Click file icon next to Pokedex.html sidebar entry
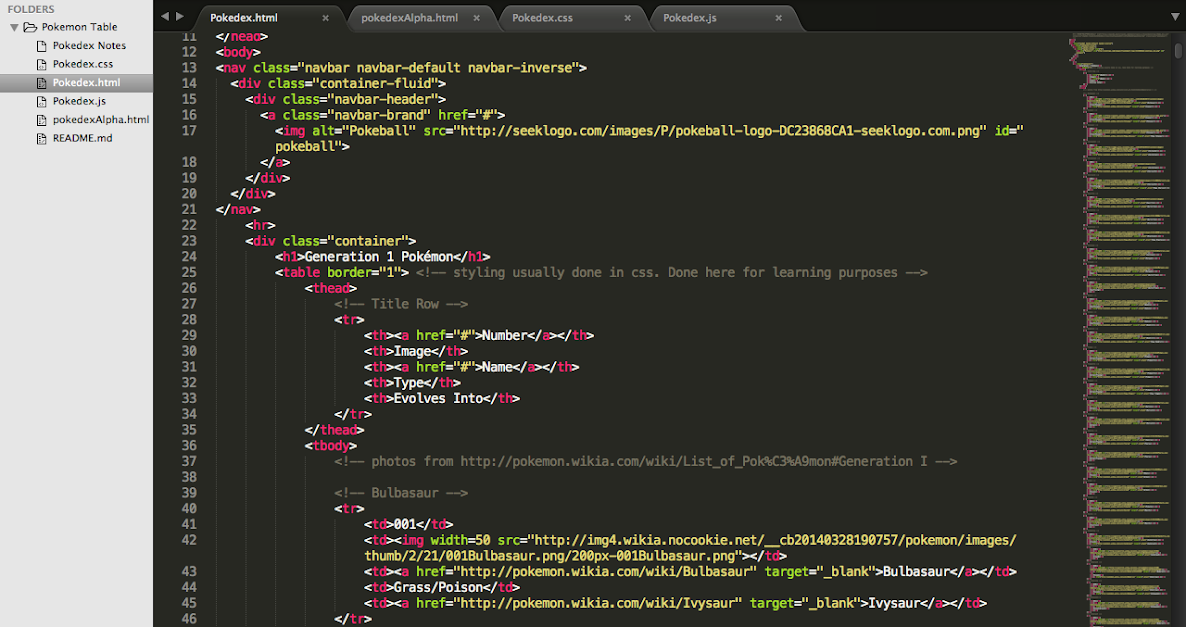1186x627 pixels. pyautogui.click(x=42, y=83)
